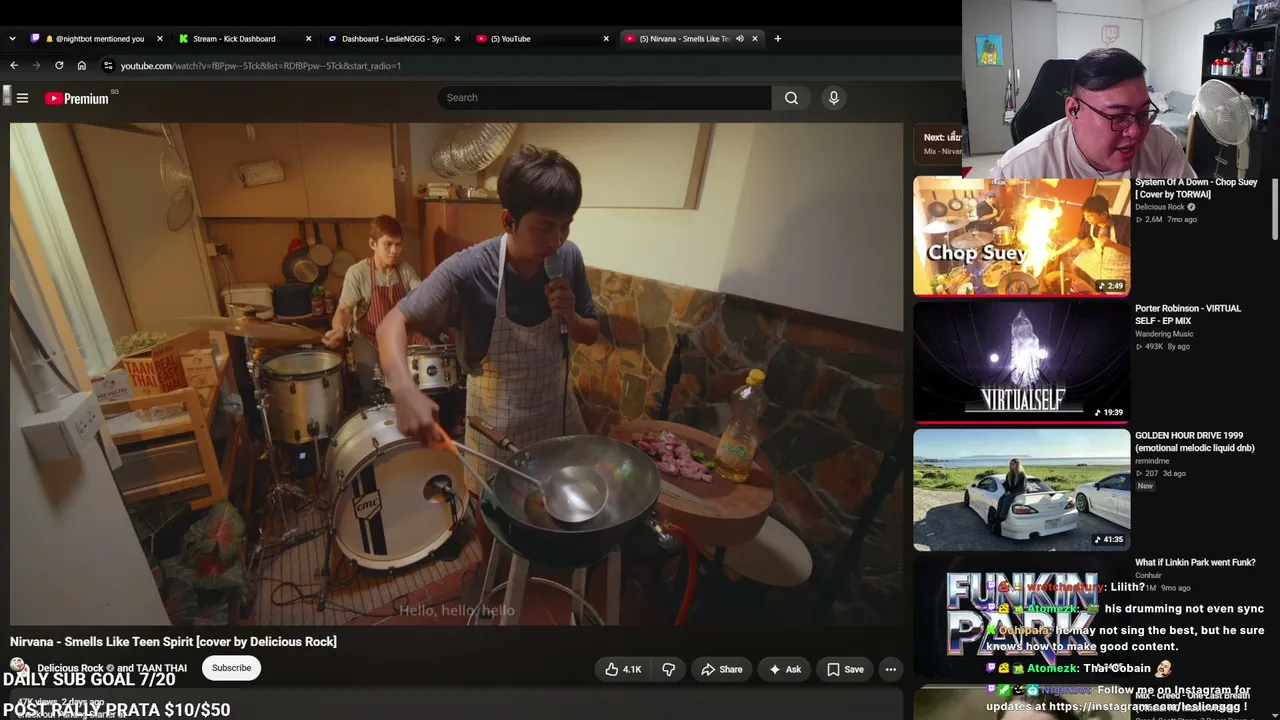Submit search with the magnifier button
The height and width of the screenshot is (720, 1280).
[x=791, y=98]
